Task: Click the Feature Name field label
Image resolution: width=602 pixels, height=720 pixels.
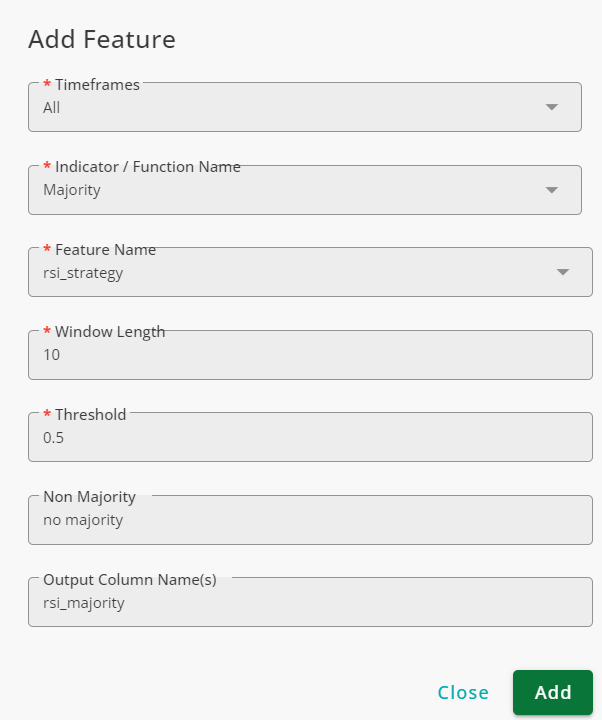Action: [x=106, y=249]
